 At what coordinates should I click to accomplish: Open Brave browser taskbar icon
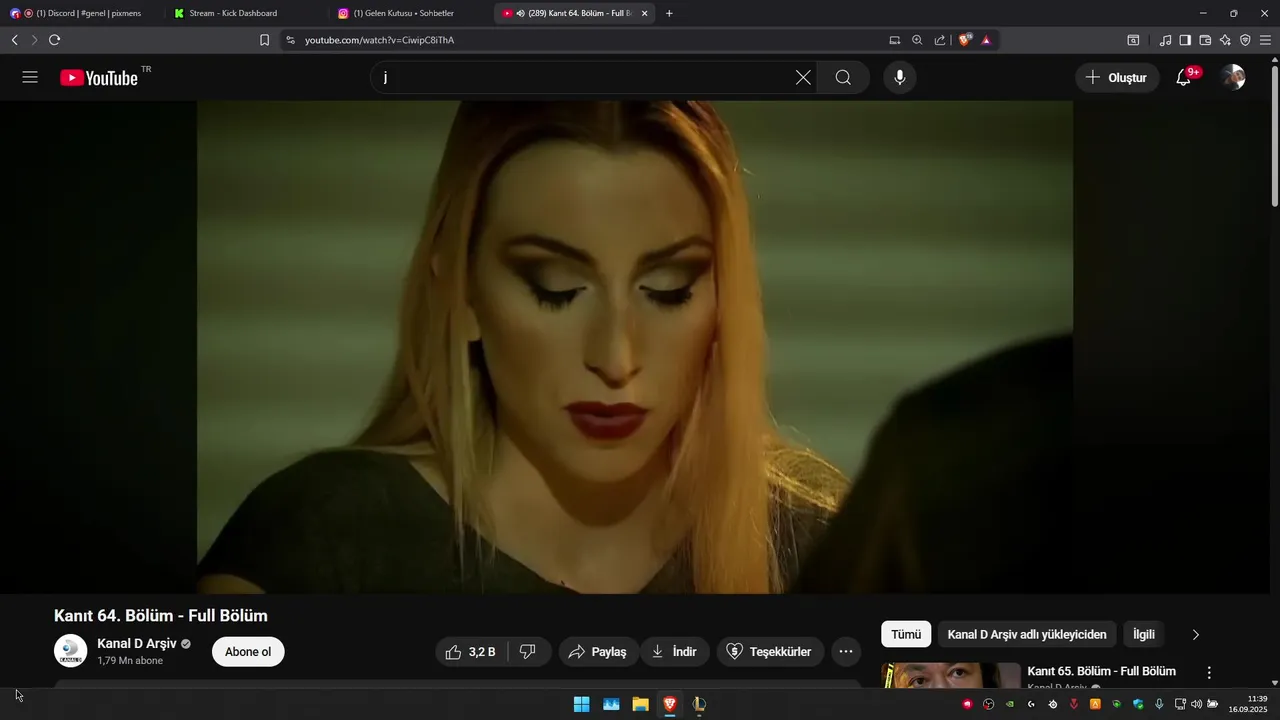point(670,704)
